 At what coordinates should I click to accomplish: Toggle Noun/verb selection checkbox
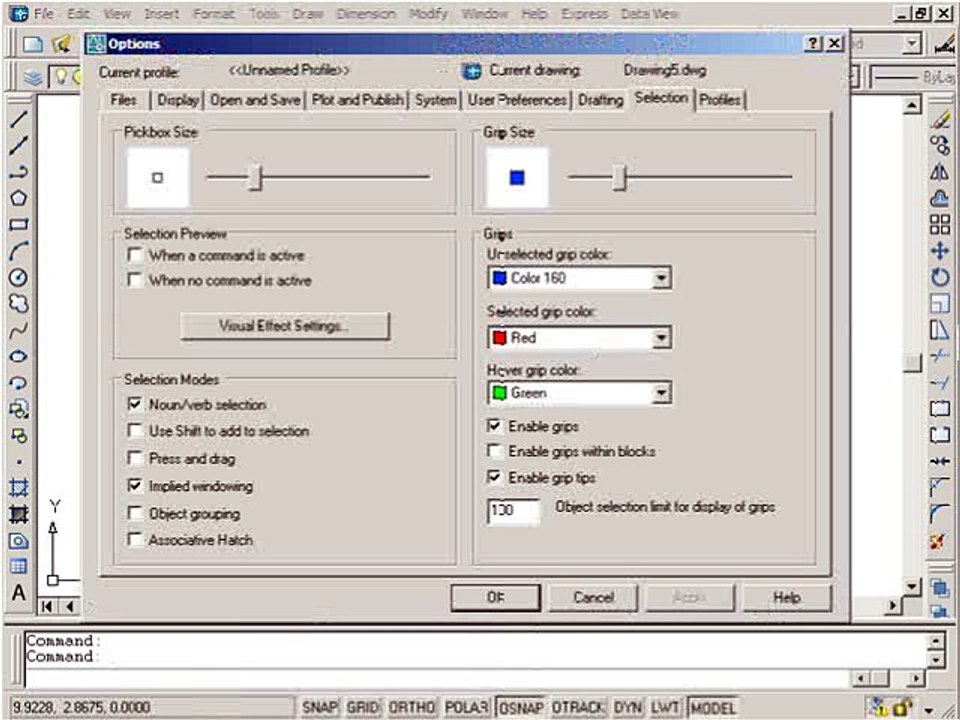[135, 404]
